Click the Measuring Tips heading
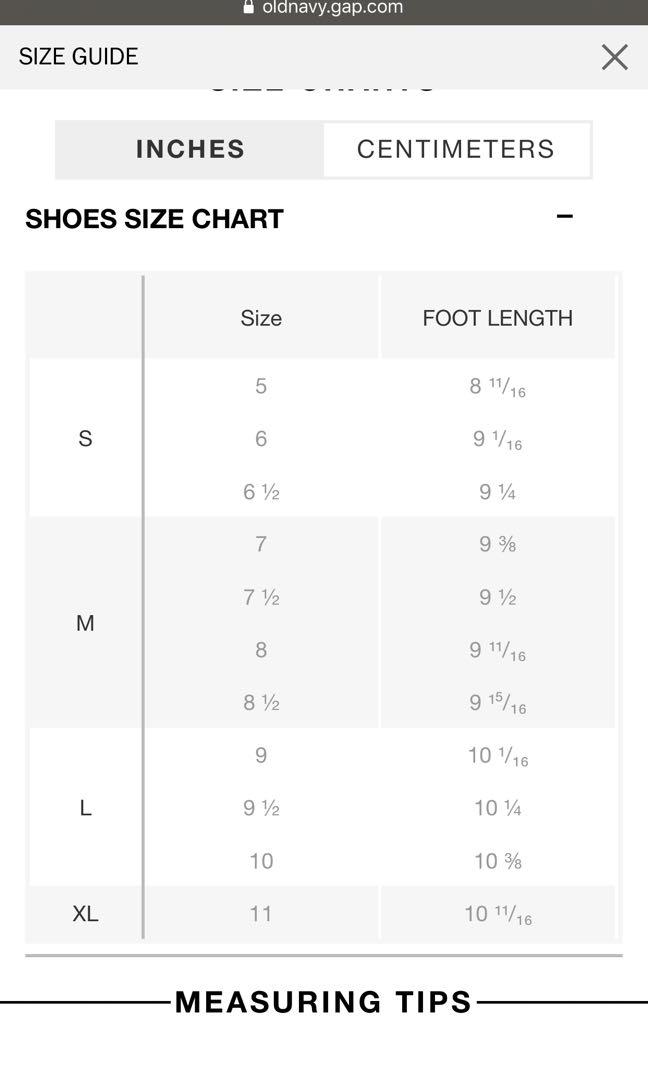Image resolution: width=648 pixels, height=1080 pixels. point(323,1002)
